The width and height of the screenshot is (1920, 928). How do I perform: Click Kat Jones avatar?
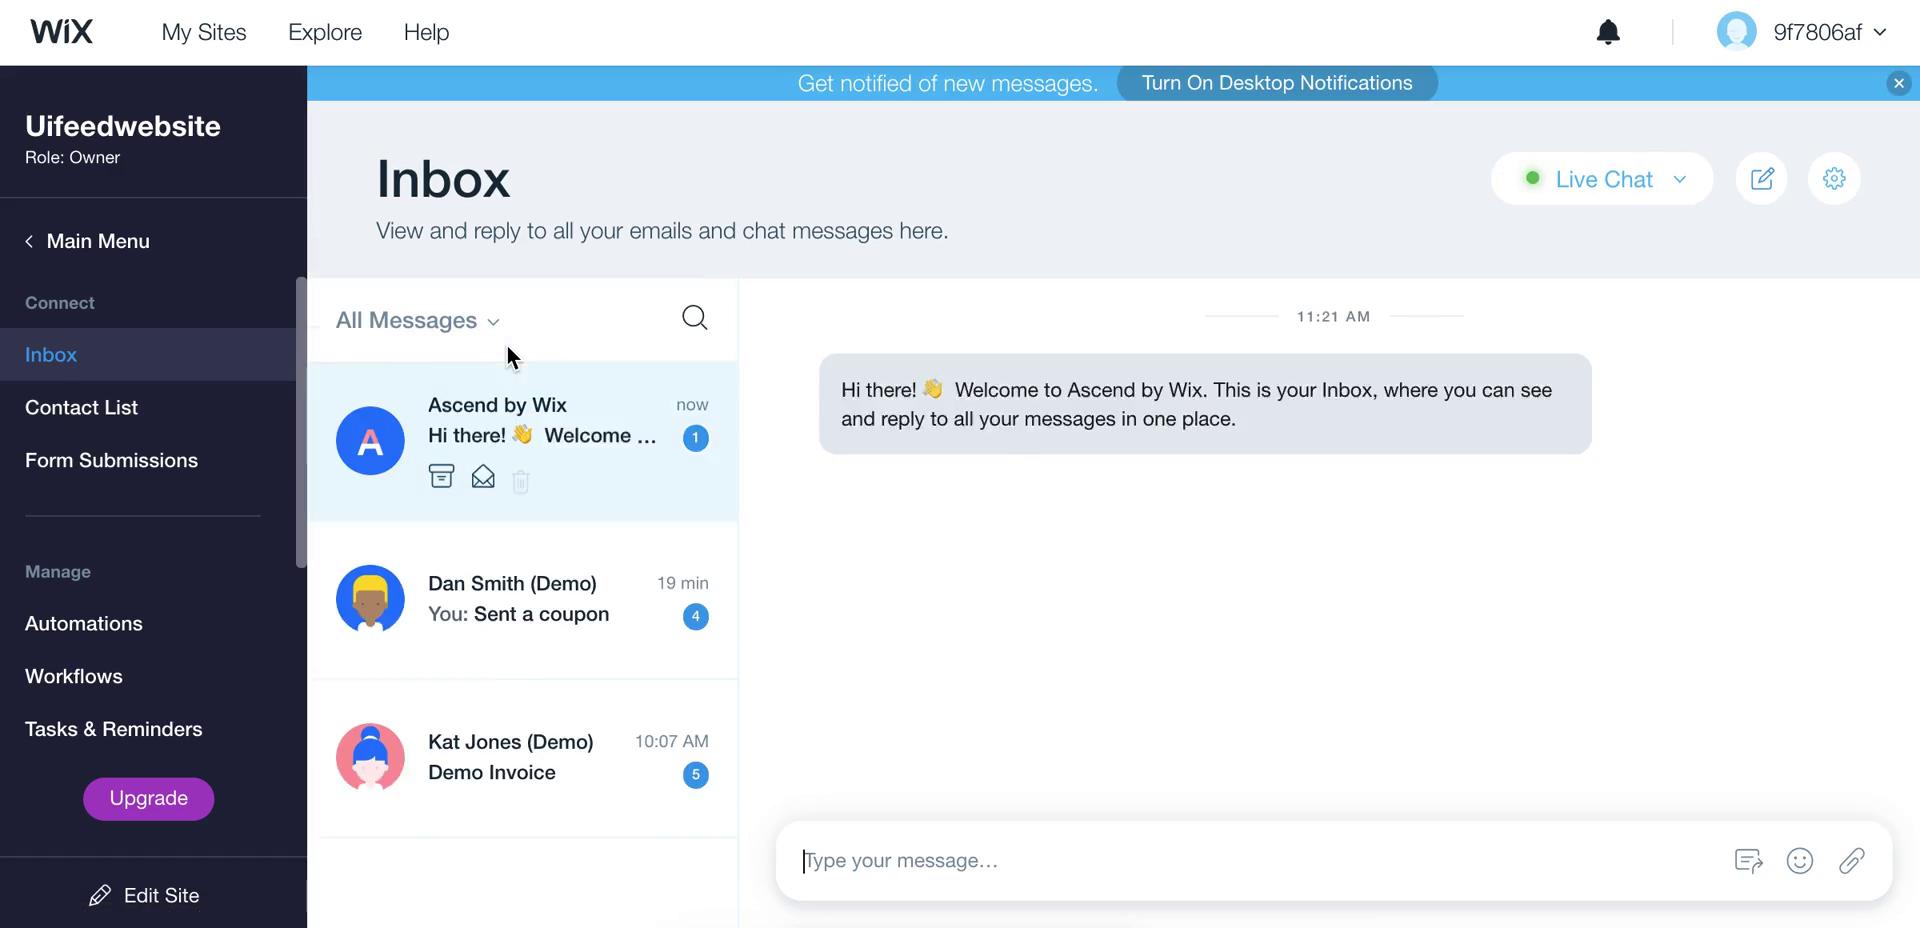pos(370,757)
